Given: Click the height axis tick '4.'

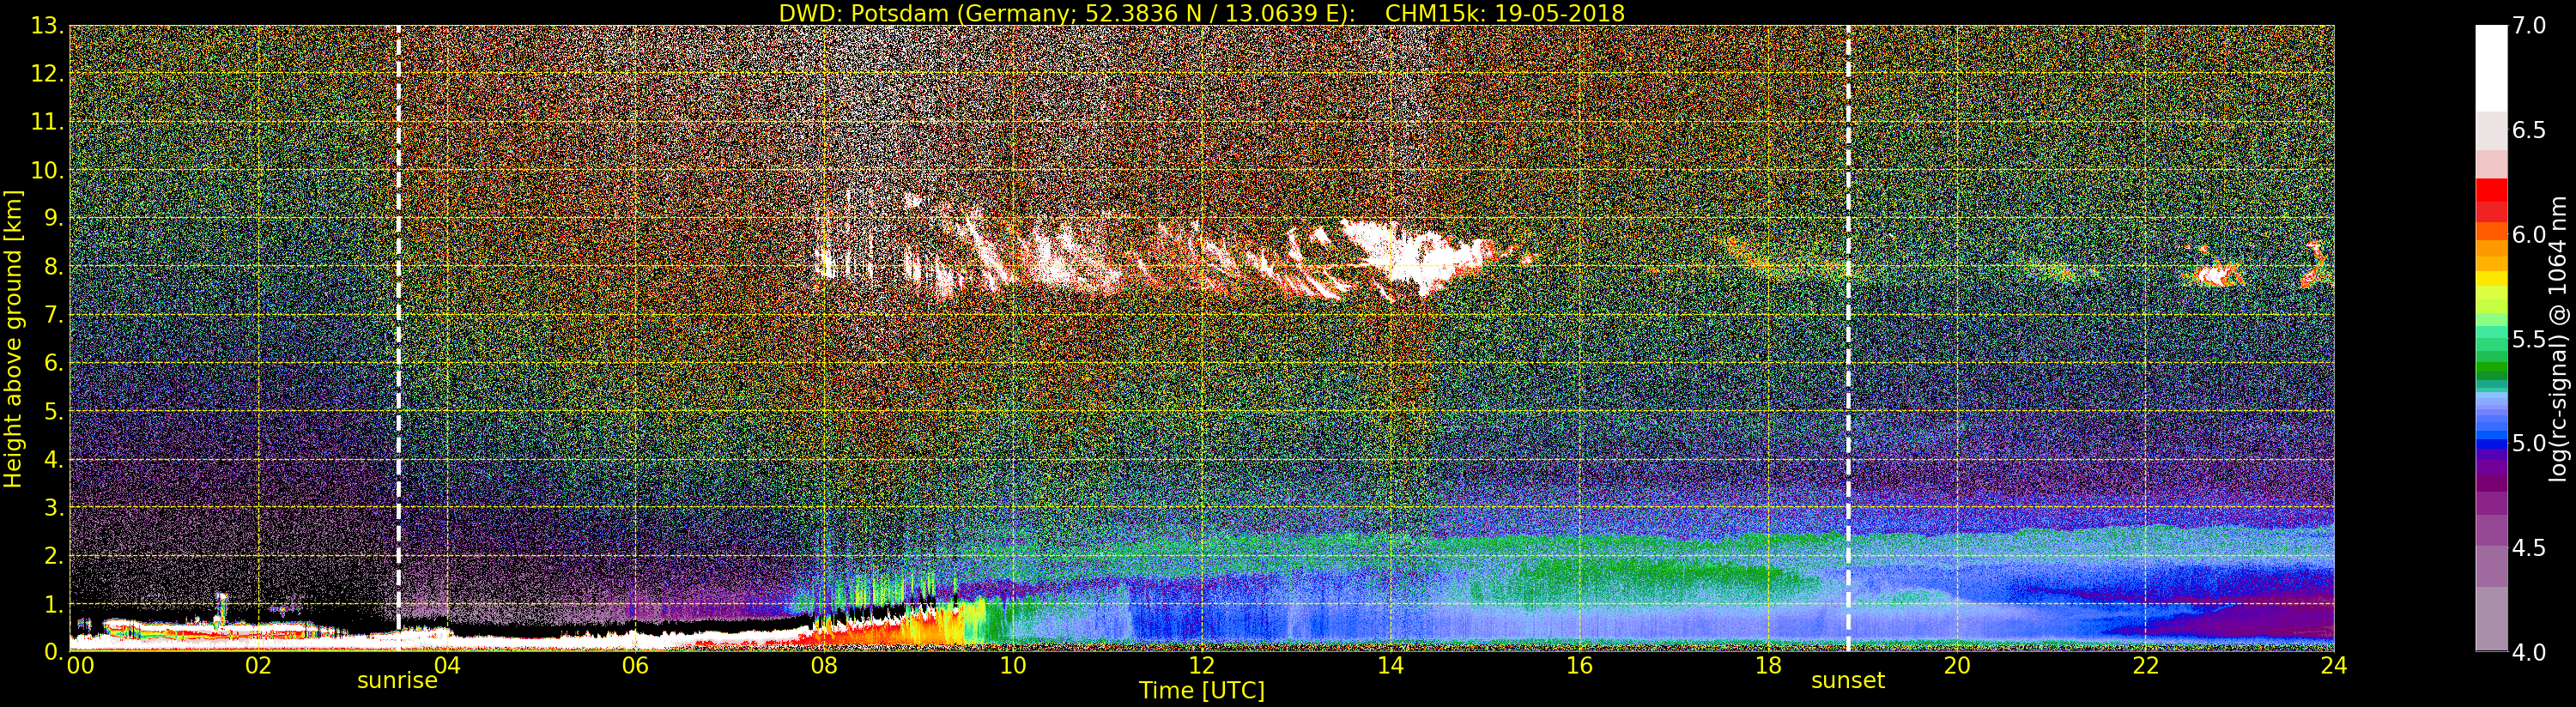Looking at the screenshot, I should [53, 459].
